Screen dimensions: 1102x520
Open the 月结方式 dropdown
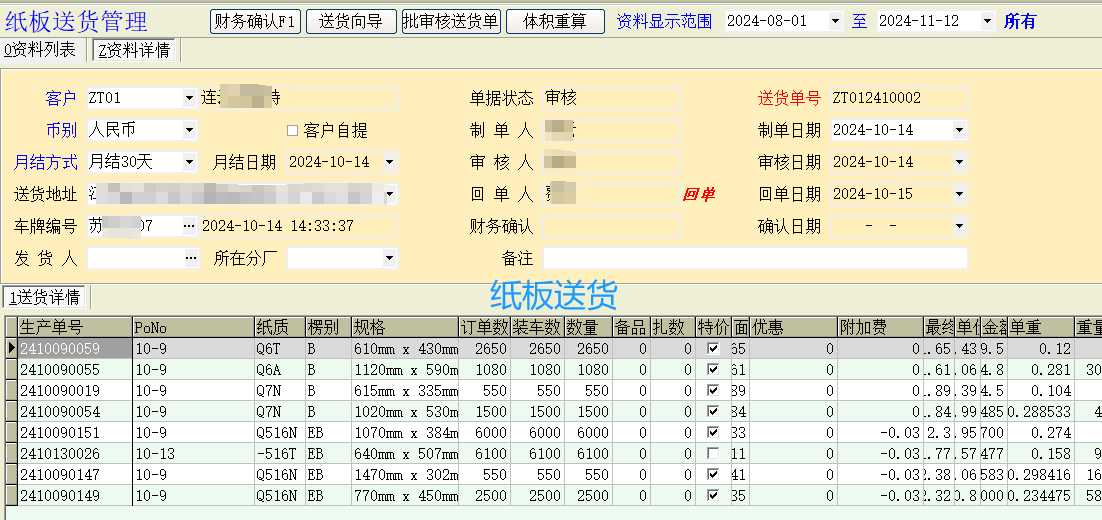click(x=190, y=162)
